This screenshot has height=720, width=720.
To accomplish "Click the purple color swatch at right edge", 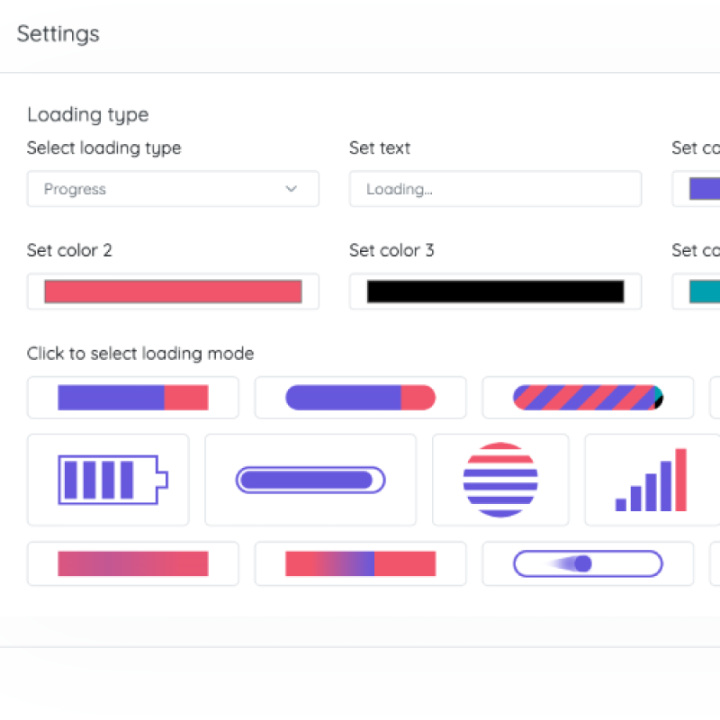I will pyautogui.click(x=705, y=189).
